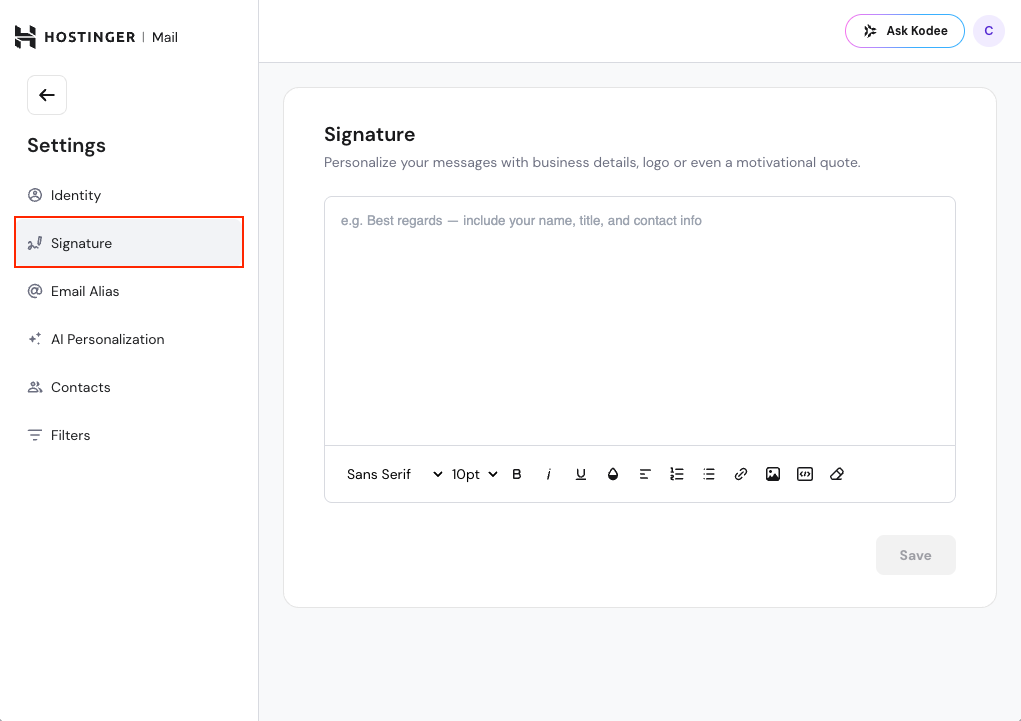
Task: Insert an image into the signature
Action: click(x=773, y=474)
